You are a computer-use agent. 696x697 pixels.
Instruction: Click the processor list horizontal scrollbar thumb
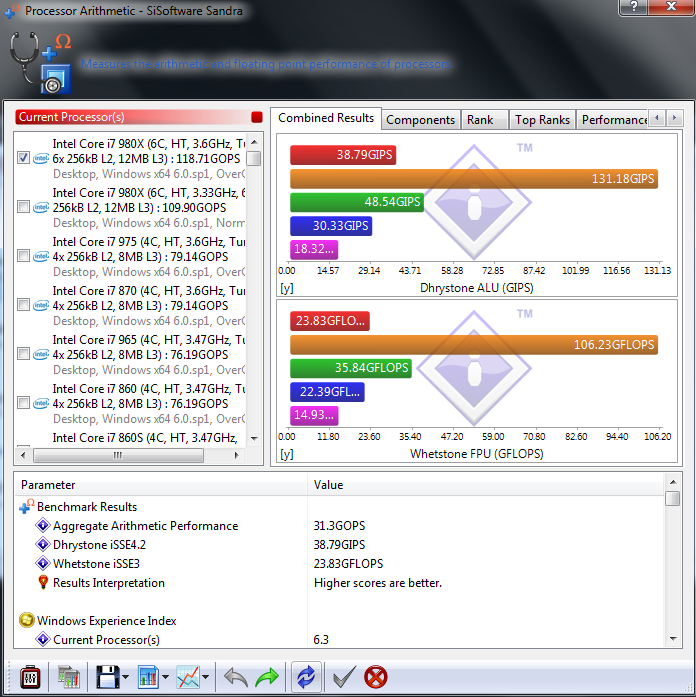click(x=118, y=455)
